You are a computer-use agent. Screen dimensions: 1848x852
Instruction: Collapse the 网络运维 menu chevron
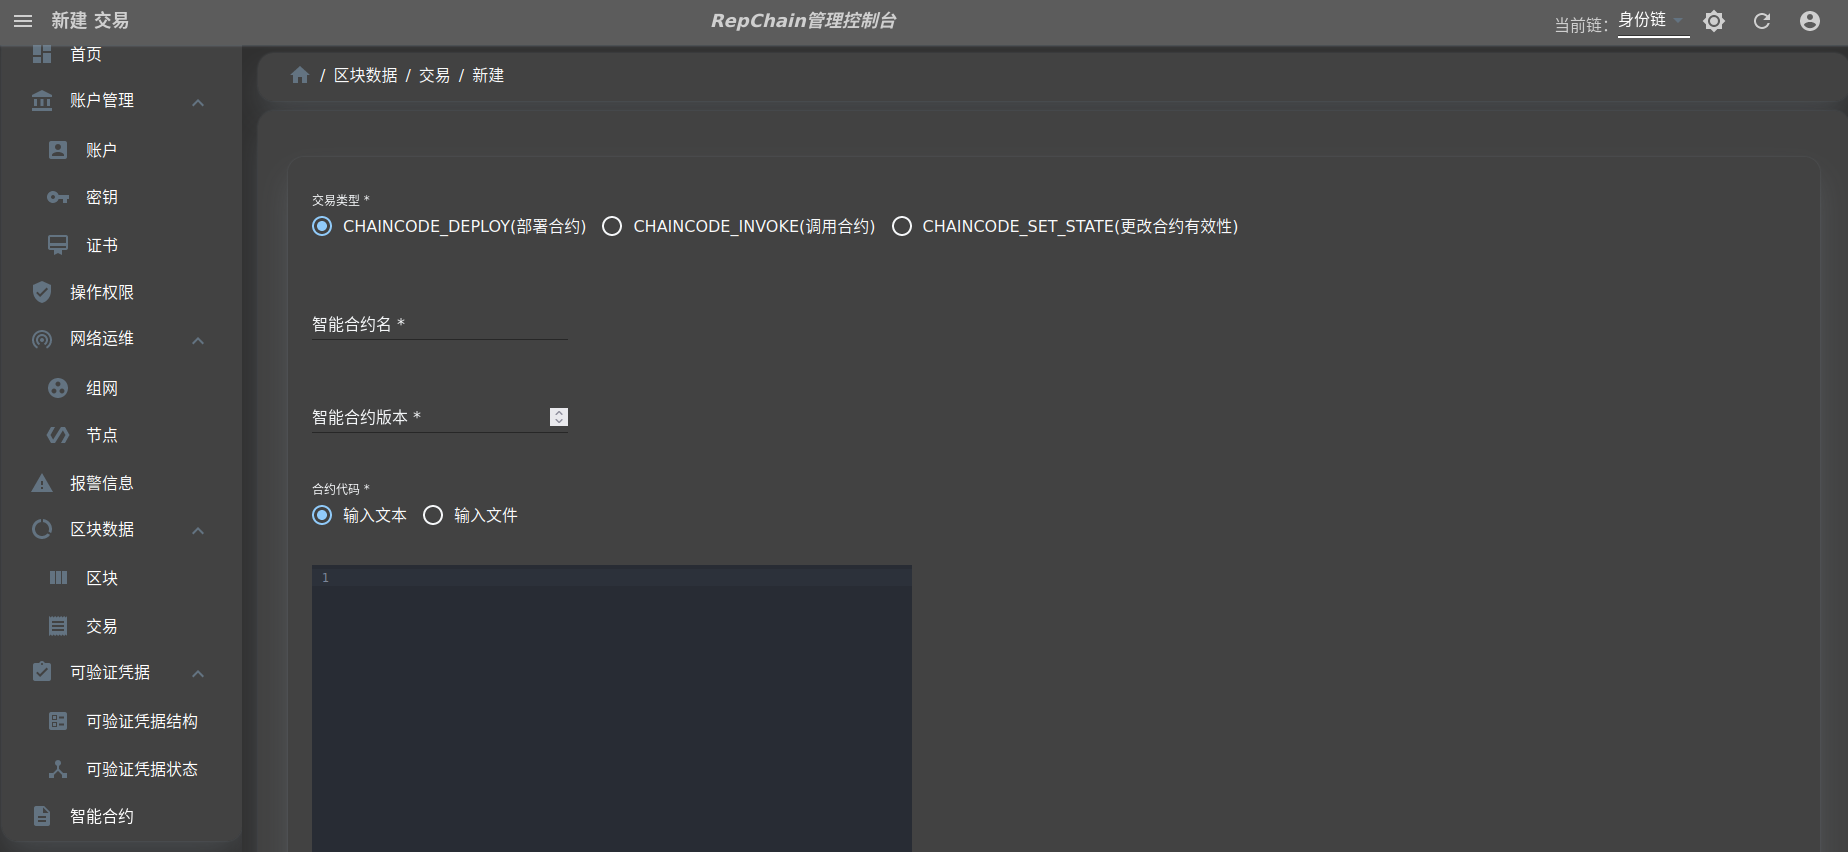click(x=198, y=340)
